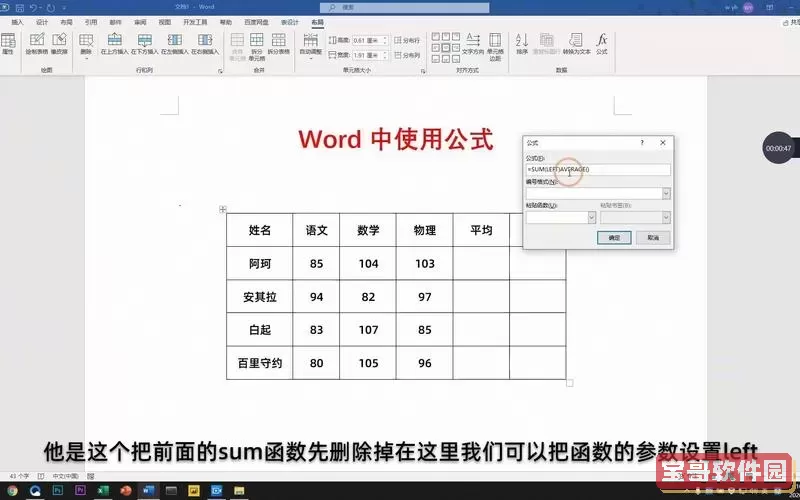
Task: Expand the paste bookmark dropdown in dialog
Action: [666, 218]
